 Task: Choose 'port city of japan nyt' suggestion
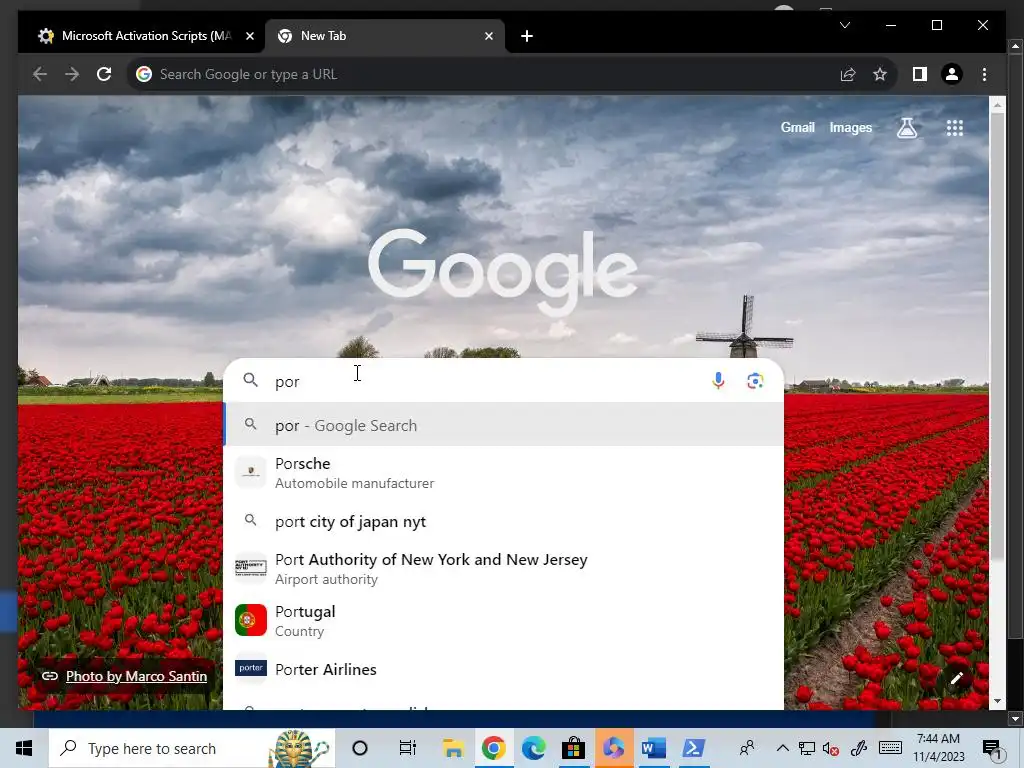(x=504, y=521)
